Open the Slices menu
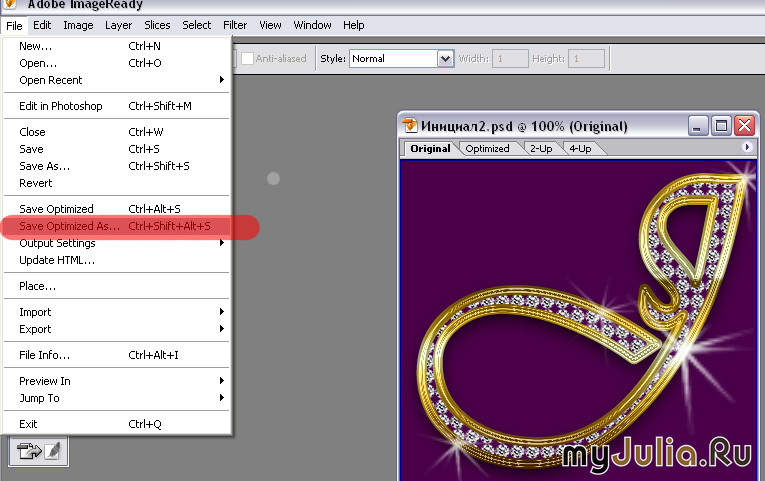765x481 pixels. pyautogui.click(x=157, y=25)
